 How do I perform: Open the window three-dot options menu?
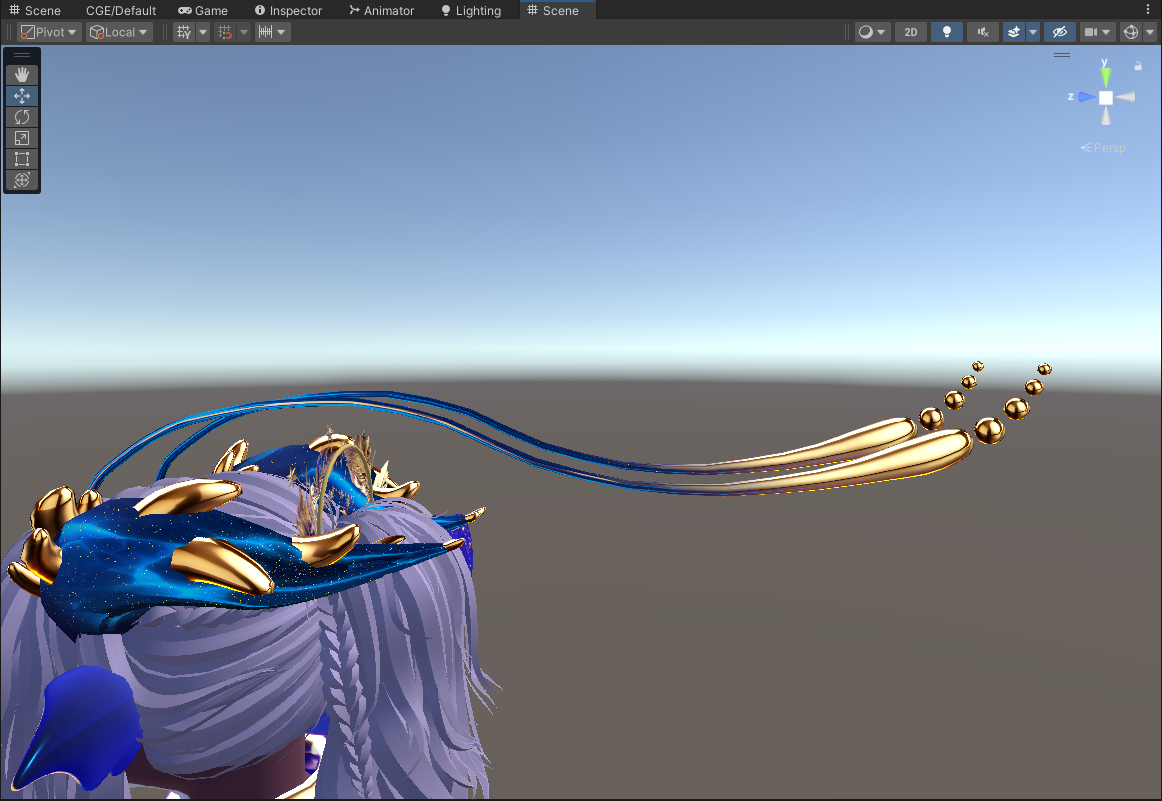[x=1148, y=10]
